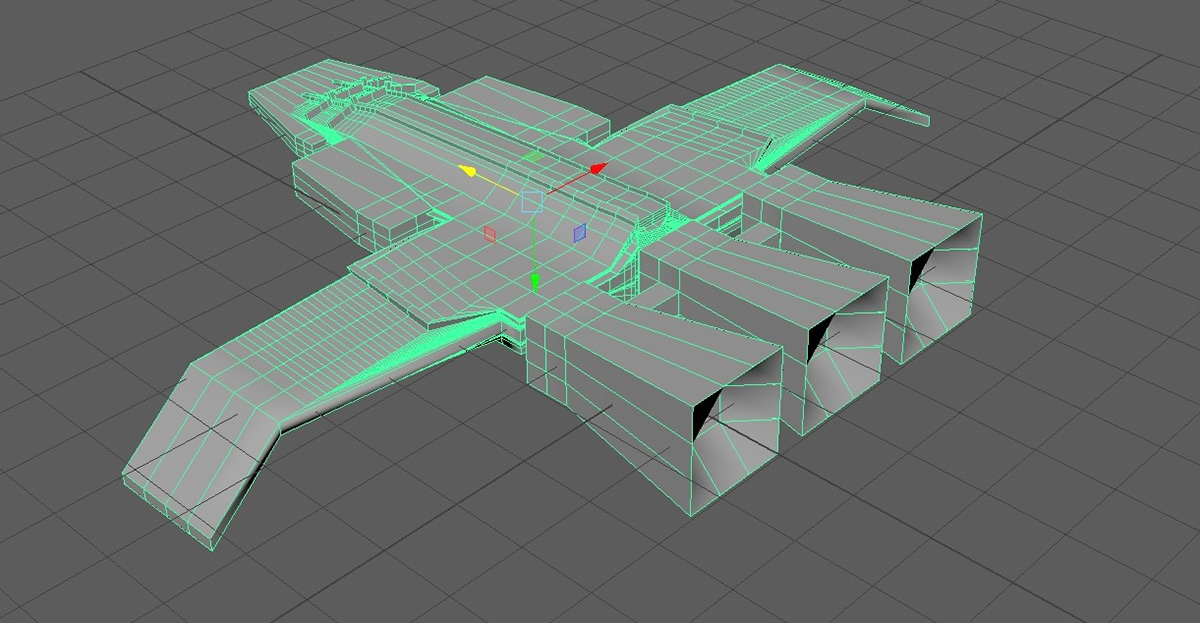The height and width of the screenshot is (623, 1200).
Task: Click the small red plane handle square
Action: pos(490,233)
